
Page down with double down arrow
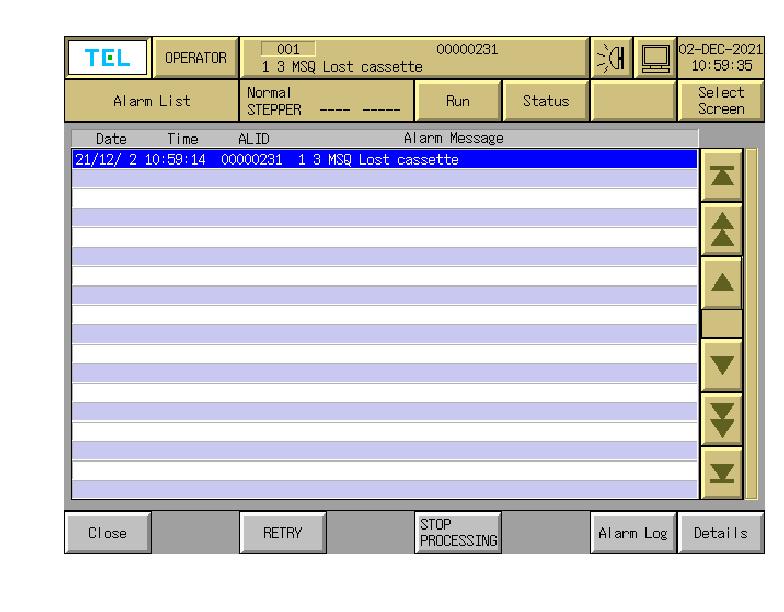[x=721, y=415]
